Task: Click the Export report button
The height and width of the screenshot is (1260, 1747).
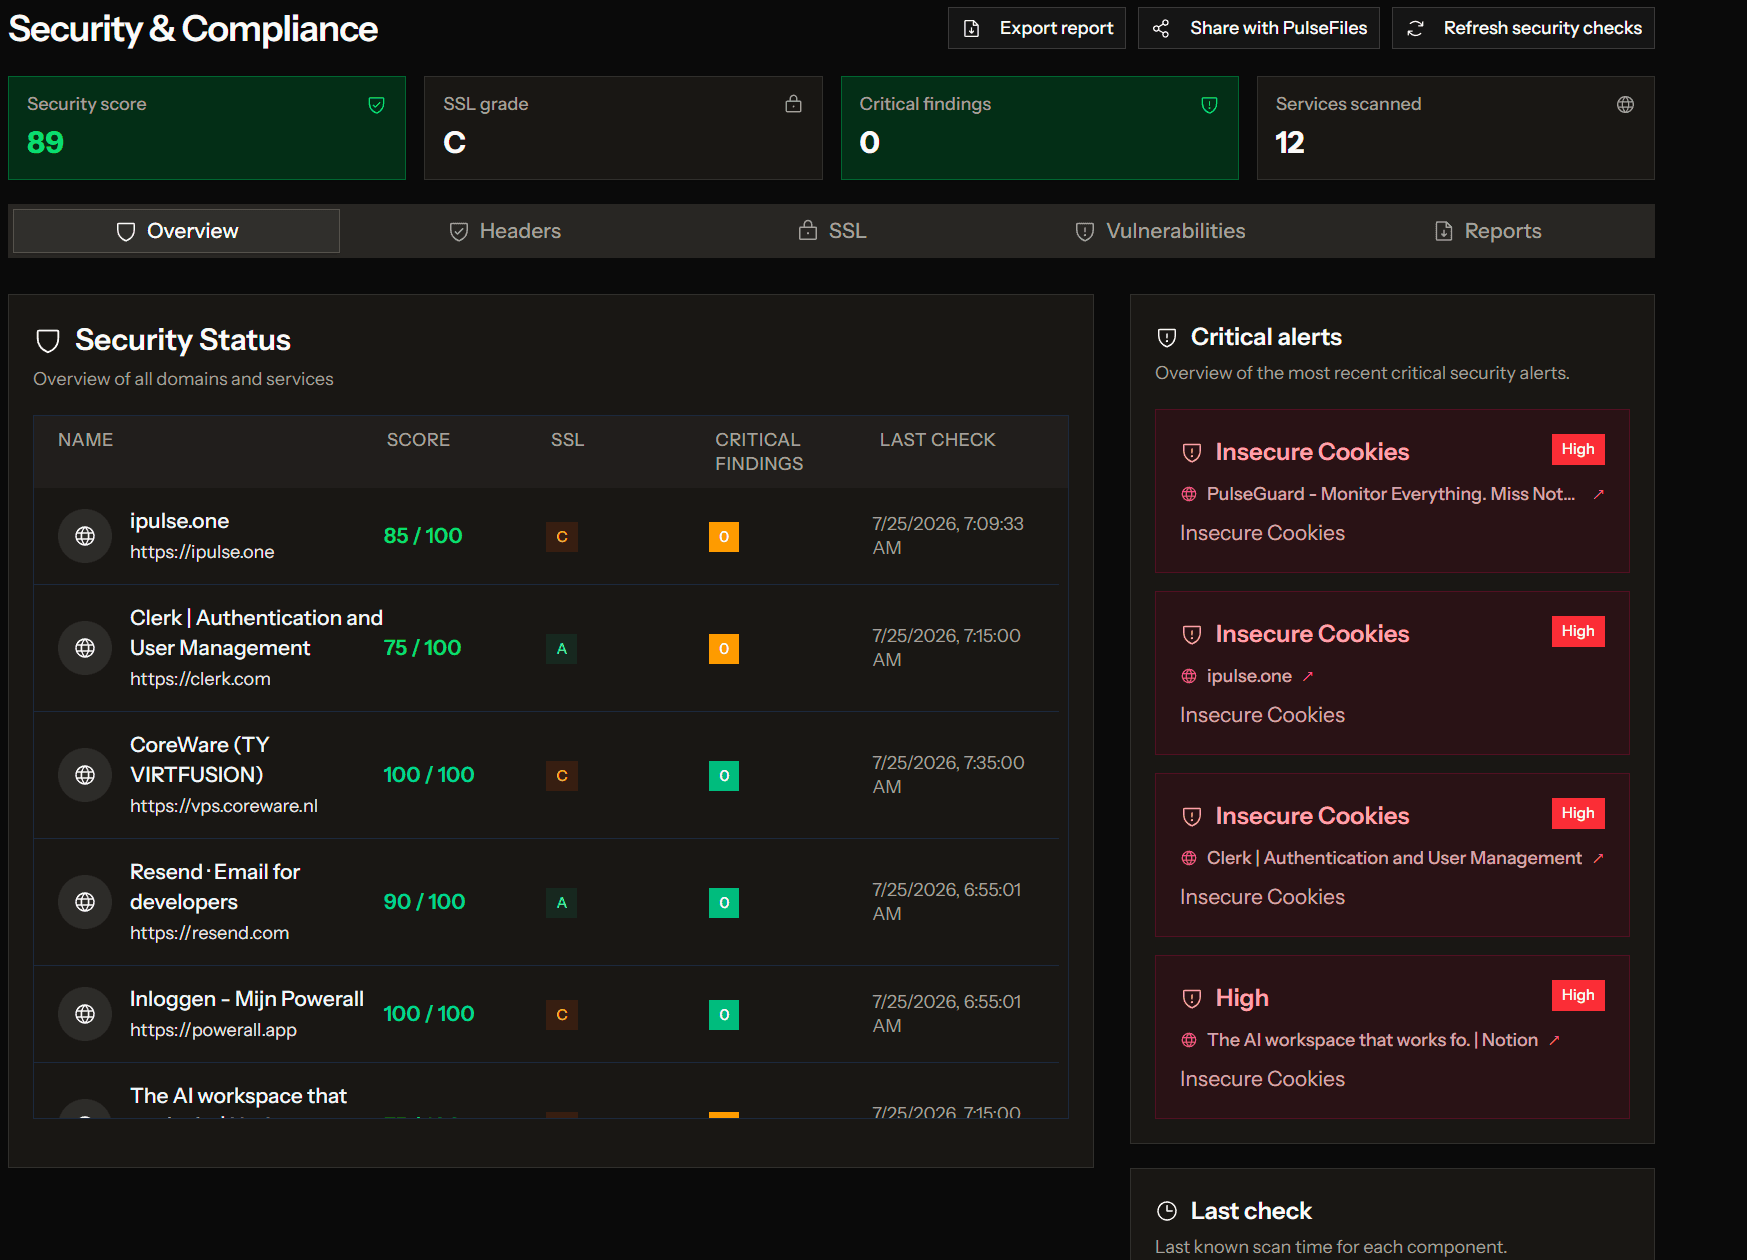Action: [1036, 28]
